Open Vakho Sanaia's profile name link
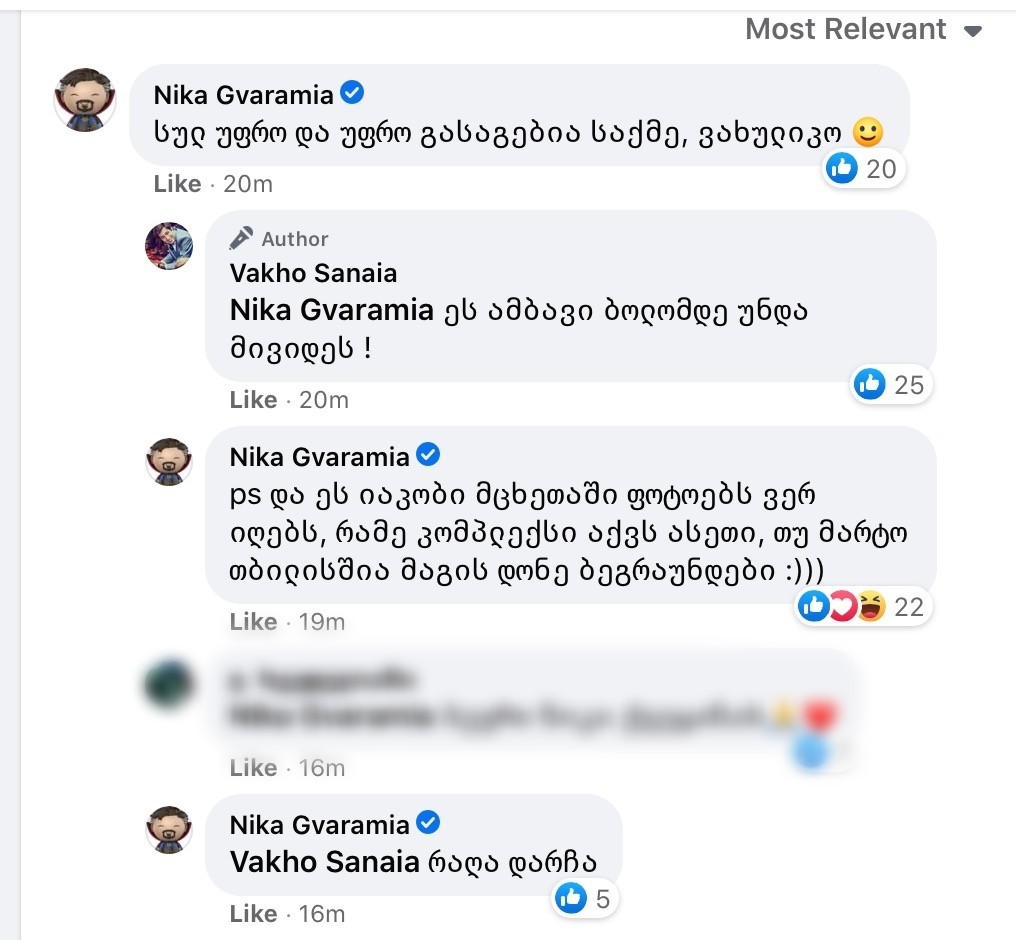 click(313, 273)
